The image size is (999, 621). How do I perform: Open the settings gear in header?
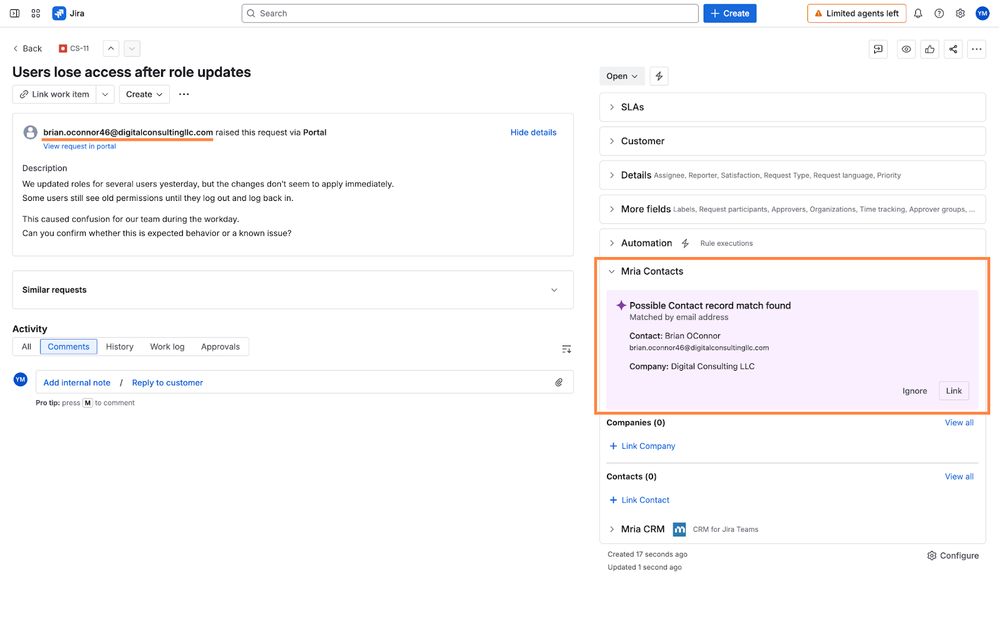click(960, 13)
